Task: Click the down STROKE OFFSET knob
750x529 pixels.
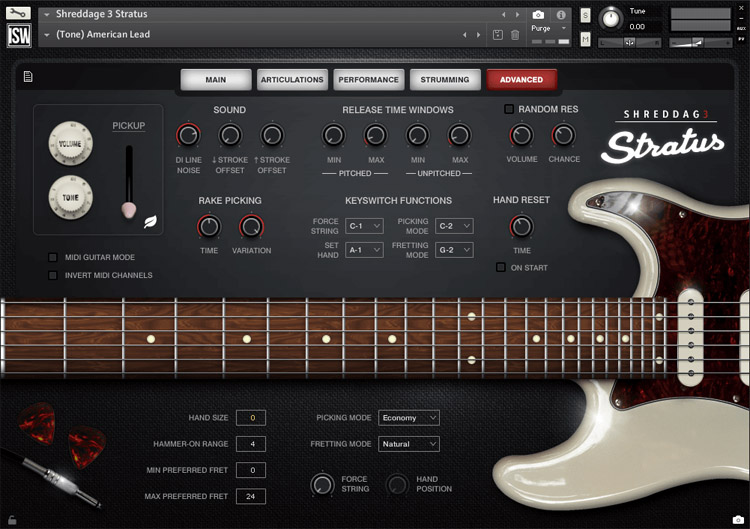Action: pyautogui.click(x=230, y=135)
